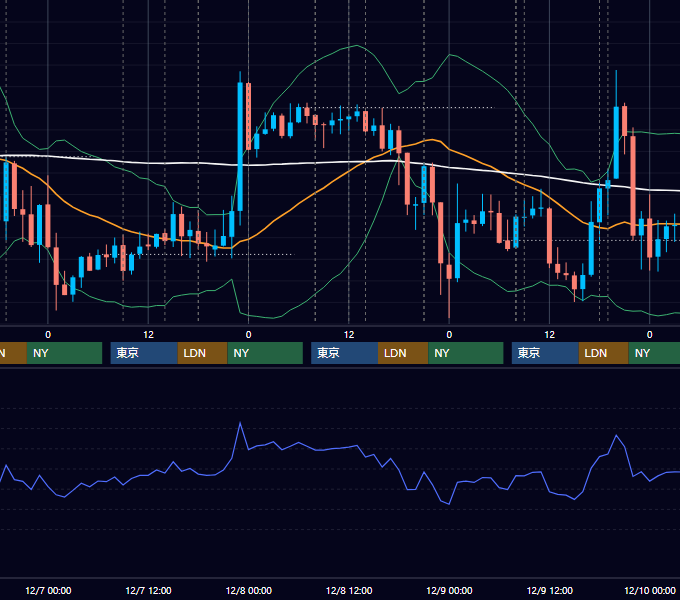680x600 pixels.
Task: Click the hour label 12 above 12/8 12:00
Action: tap(349, 335)
